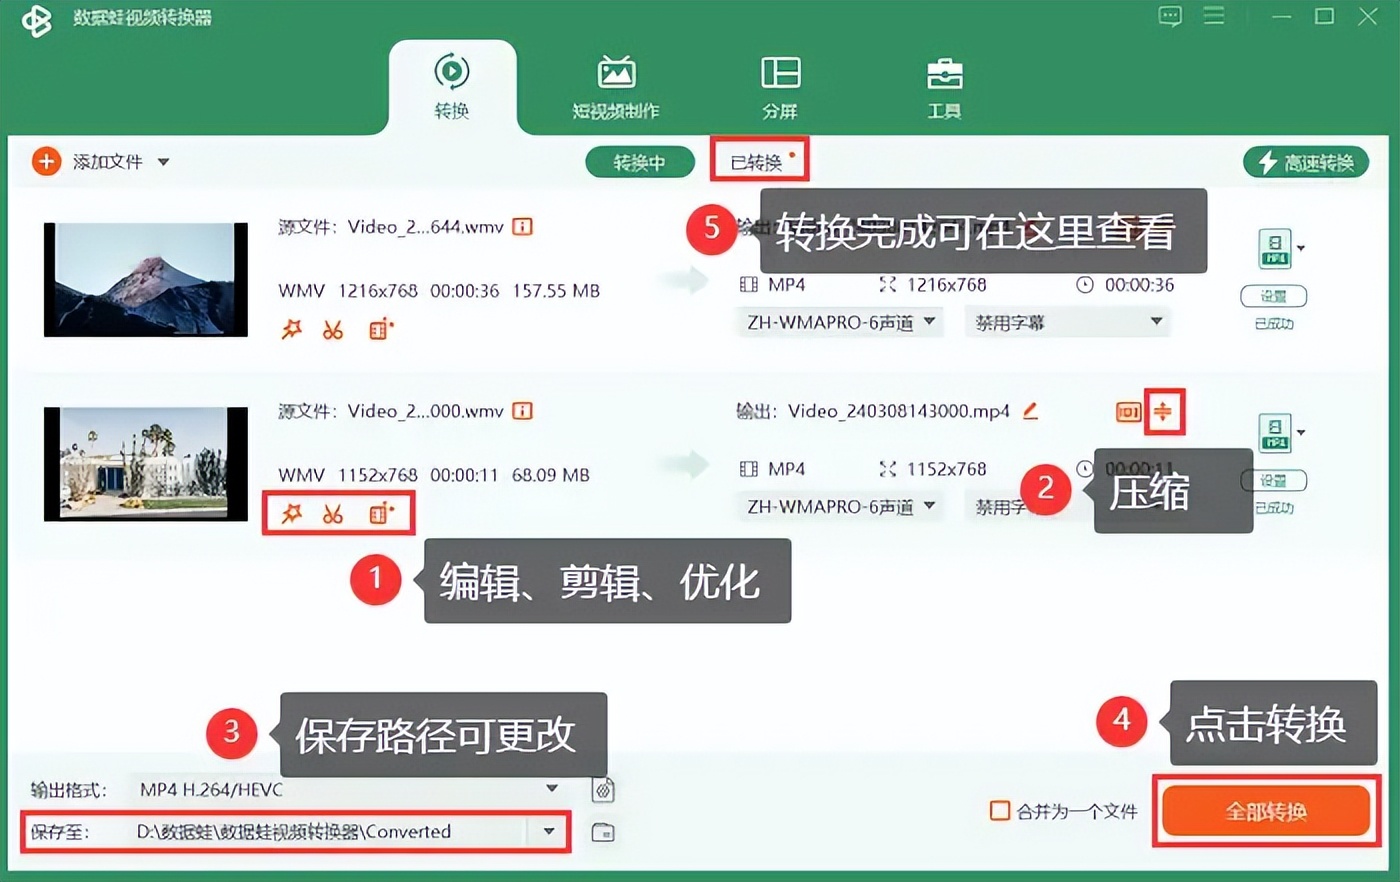Expand the 保存至 path dropdown
The image size is (1400, 882).
click(x=548, y=831)
